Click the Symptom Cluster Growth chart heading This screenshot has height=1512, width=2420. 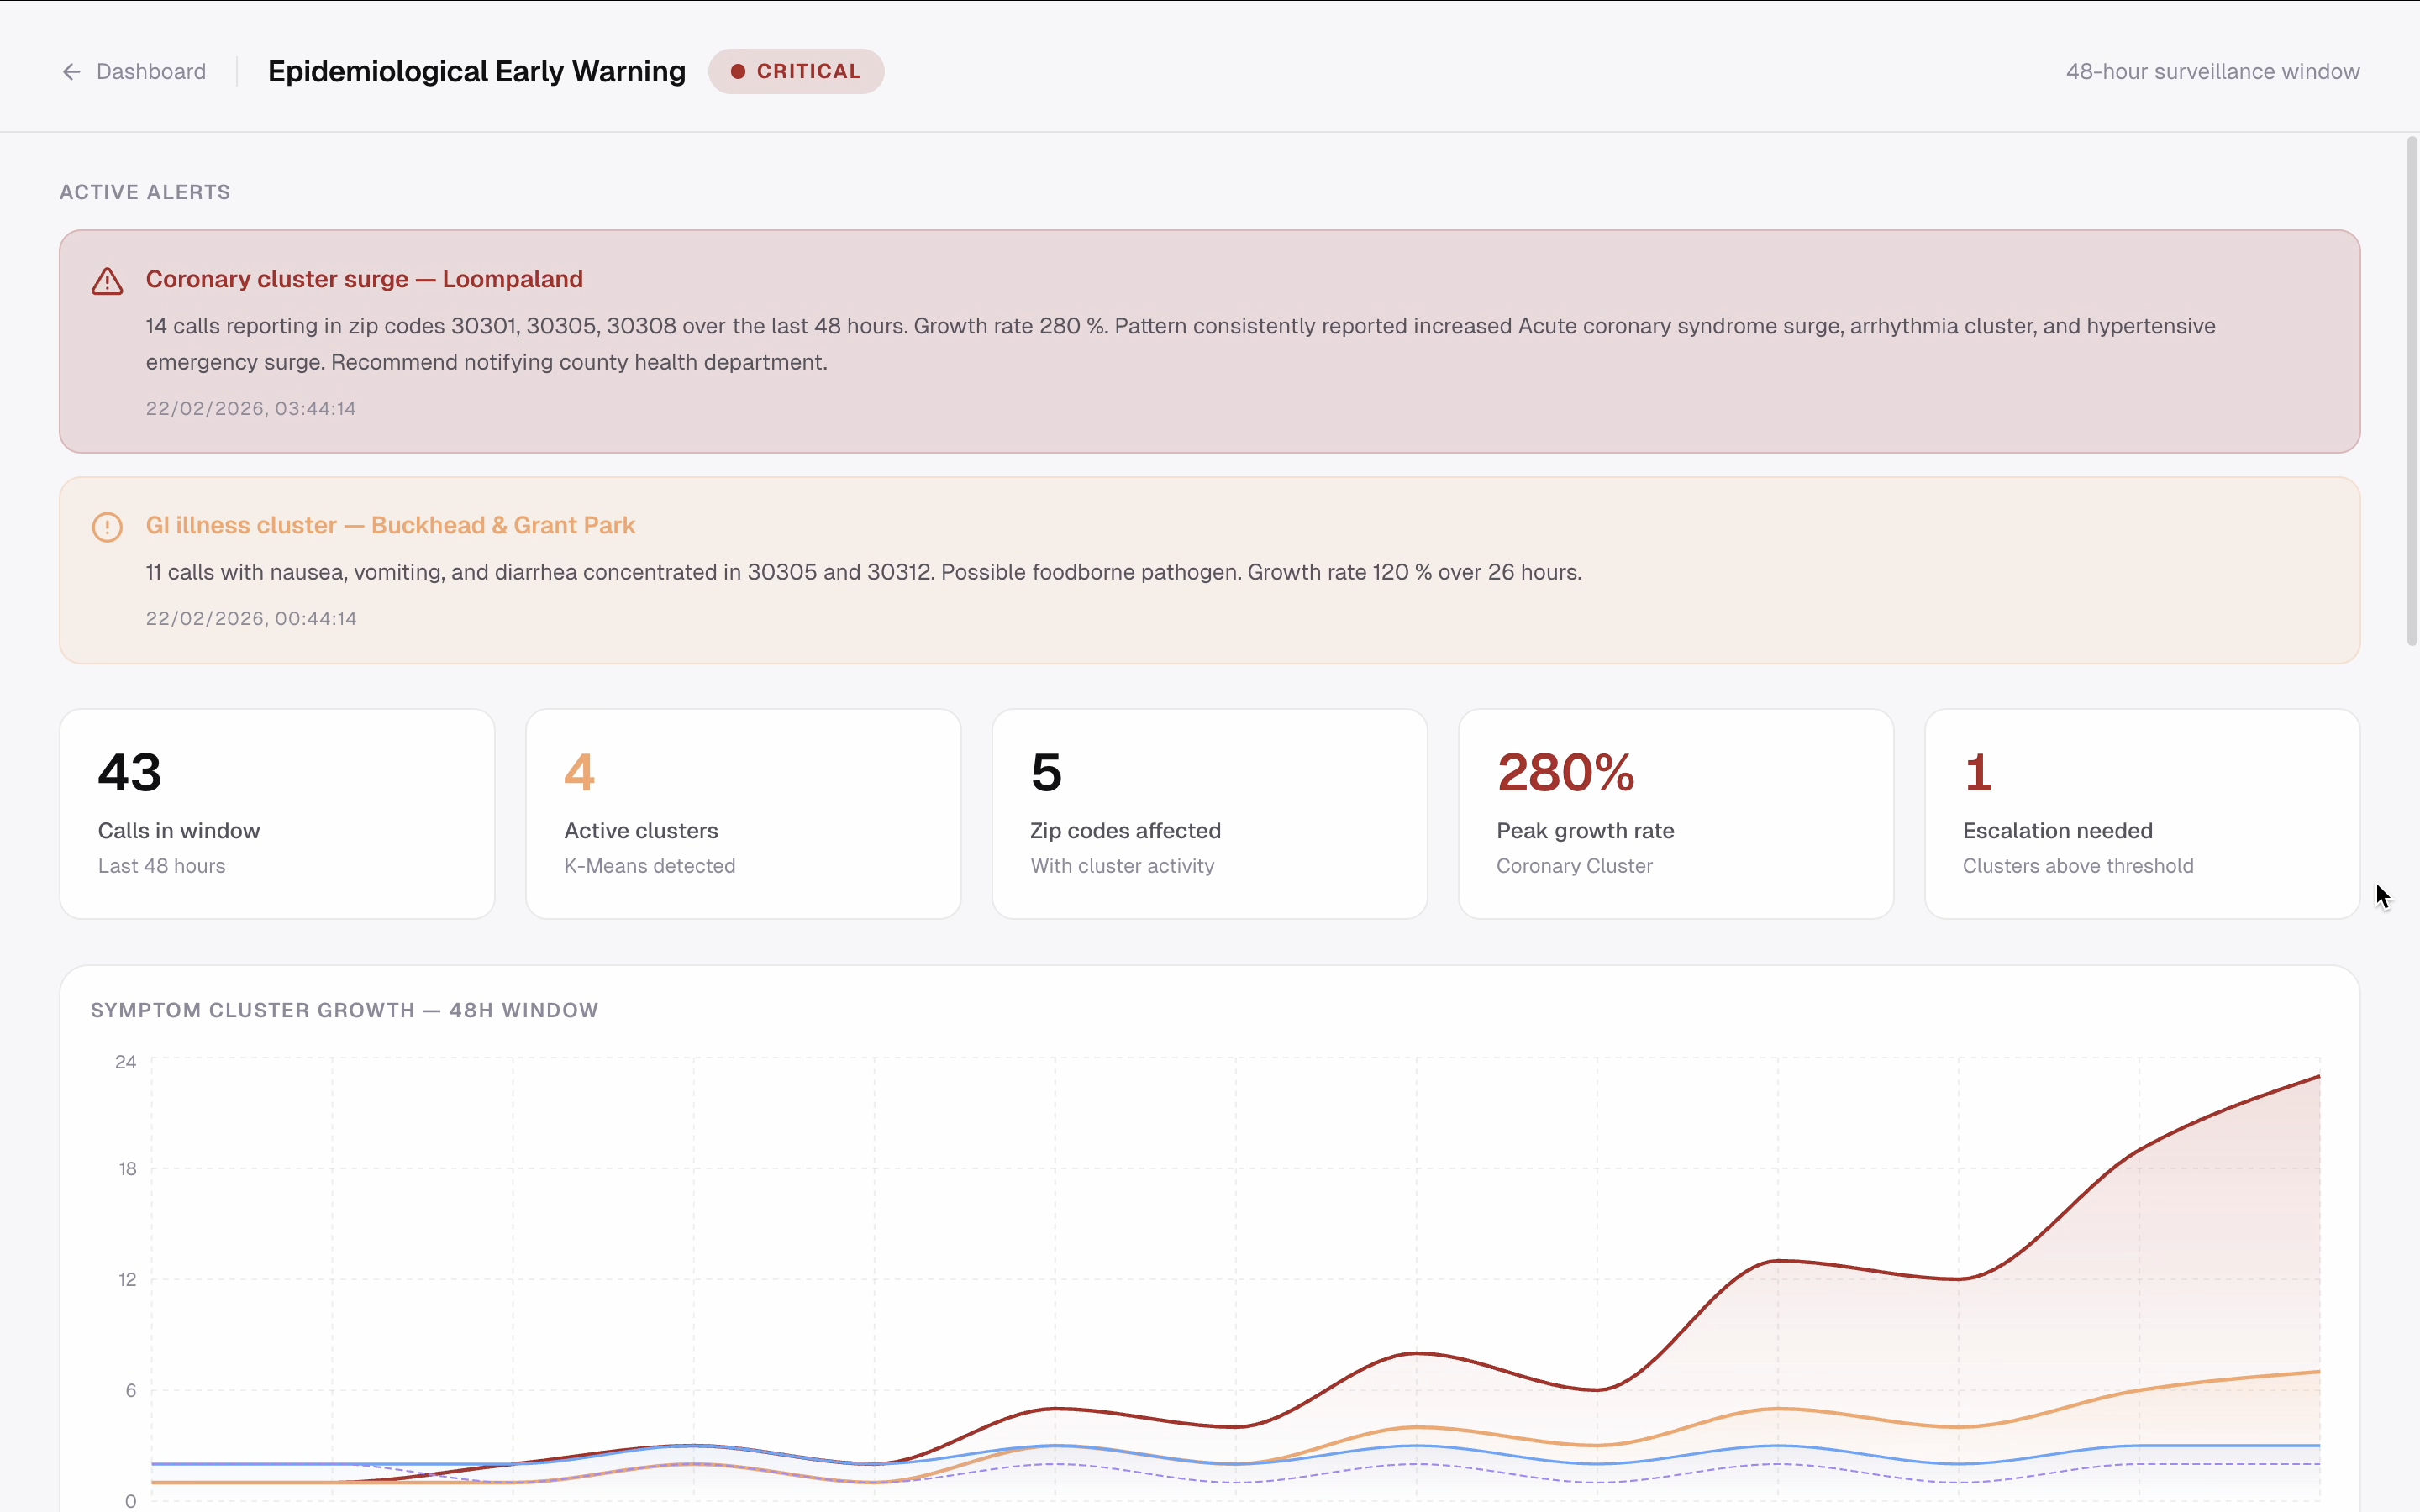point(344,1010)
